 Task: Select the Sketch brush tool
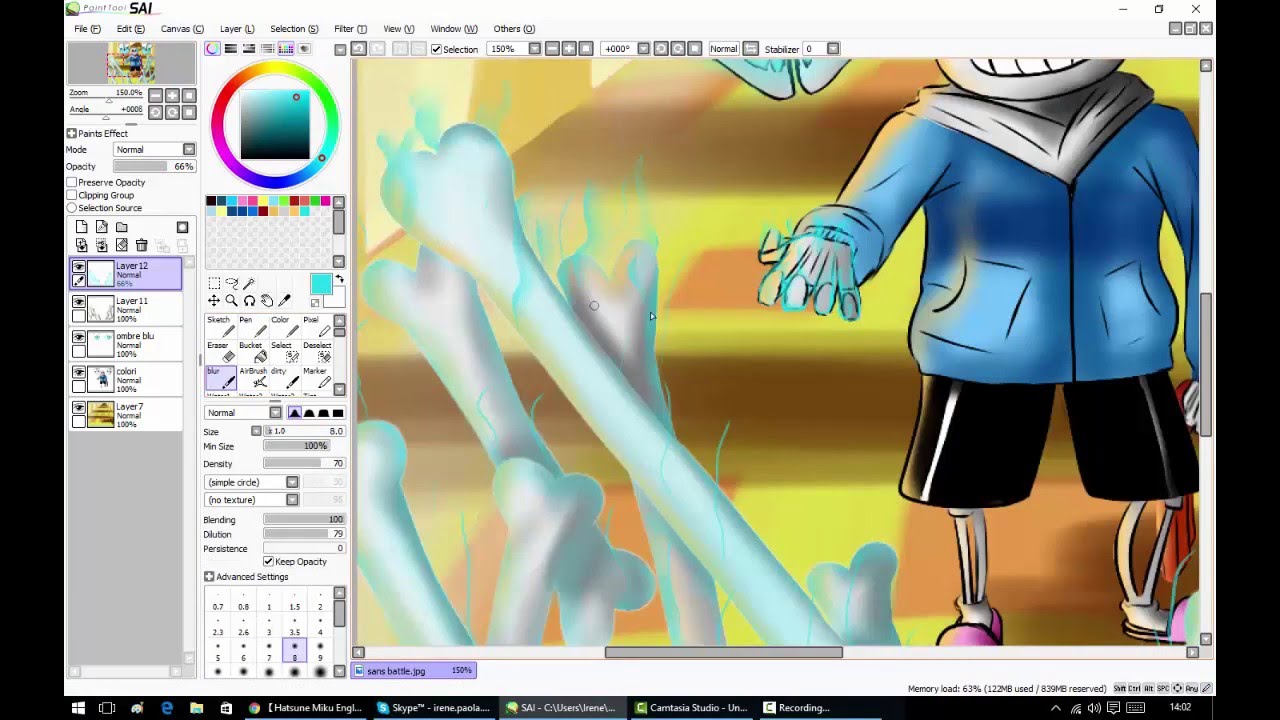coord(221,326)
